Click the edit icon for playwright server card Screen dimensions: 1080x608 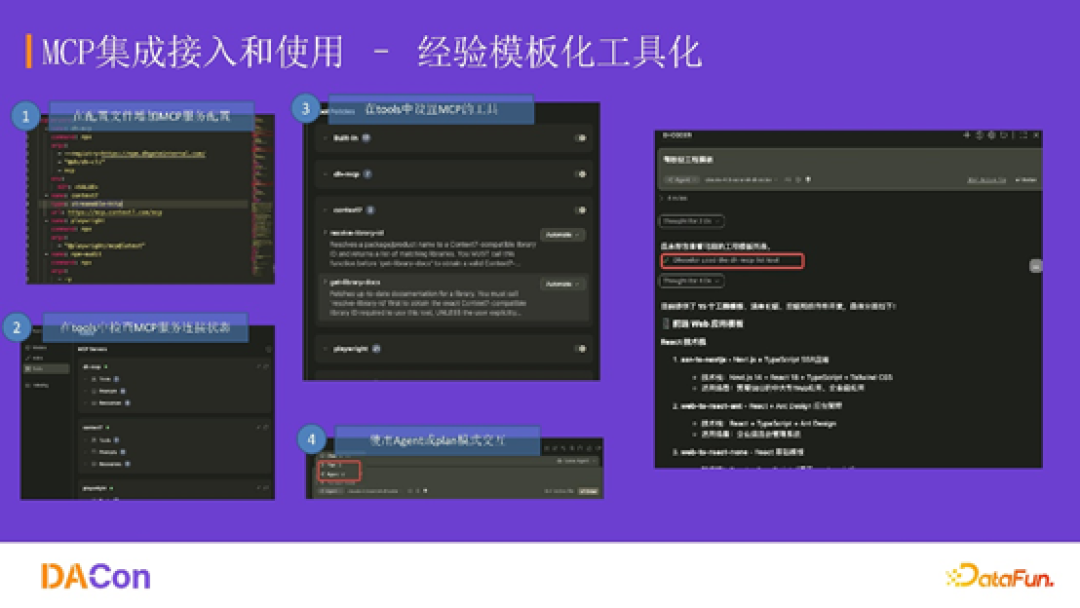point(258,488)
